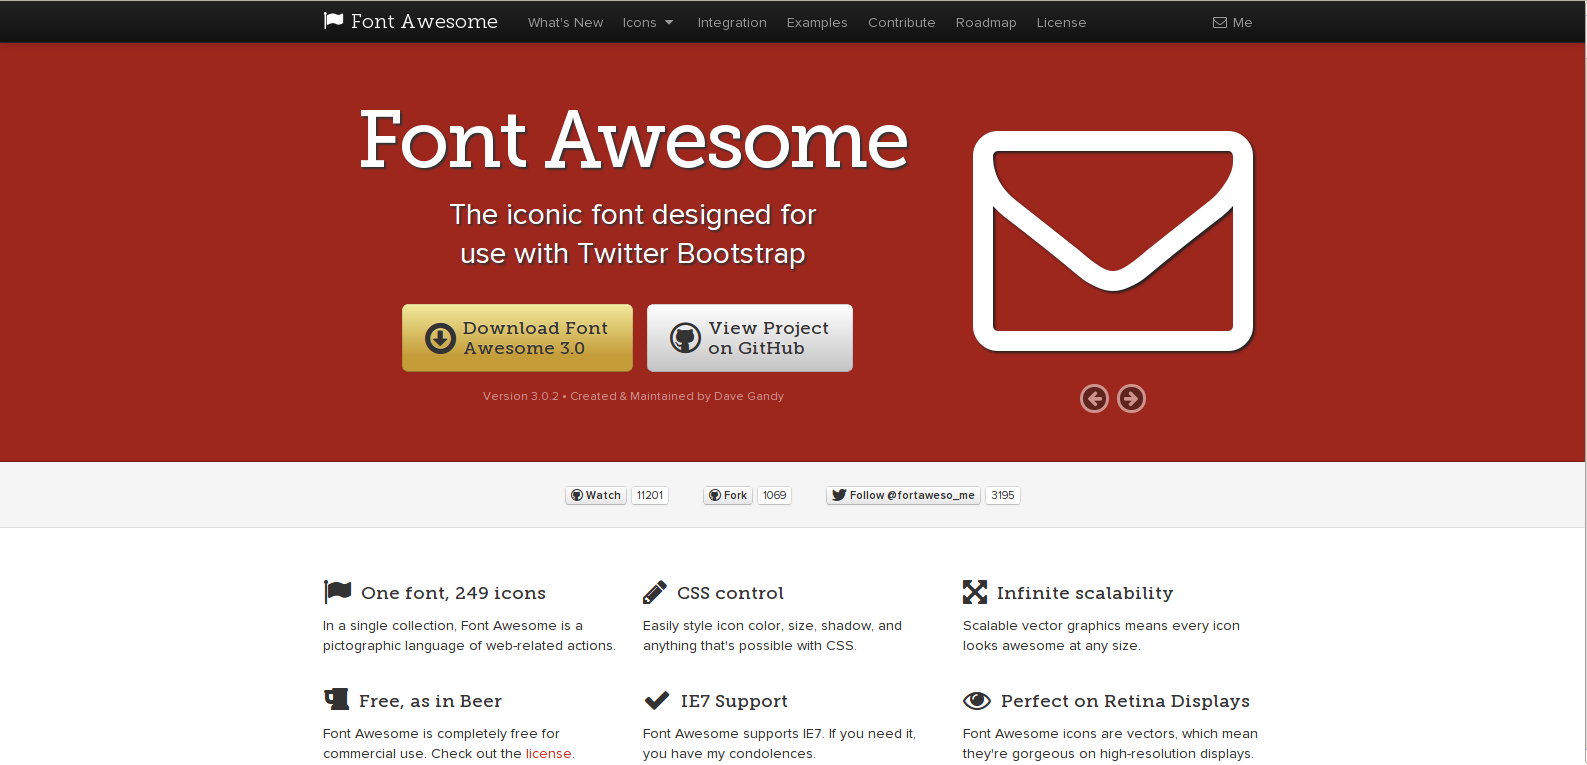
Task: Open the Roadmap navigation link
Action: click(x=986, y=22)
